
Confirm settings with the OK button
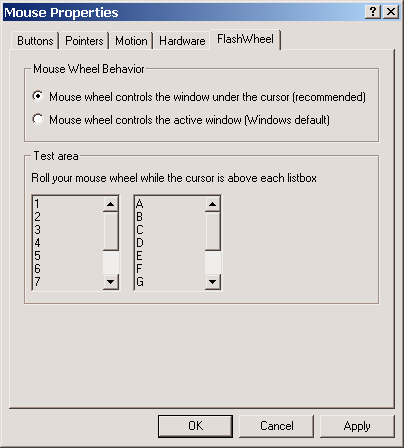click(x=195, y=426)
